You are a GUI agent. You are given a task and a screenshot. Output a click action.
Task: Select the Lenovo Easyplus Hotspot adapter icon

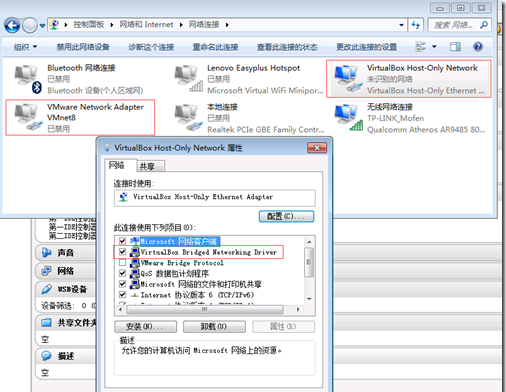[188, 79]
